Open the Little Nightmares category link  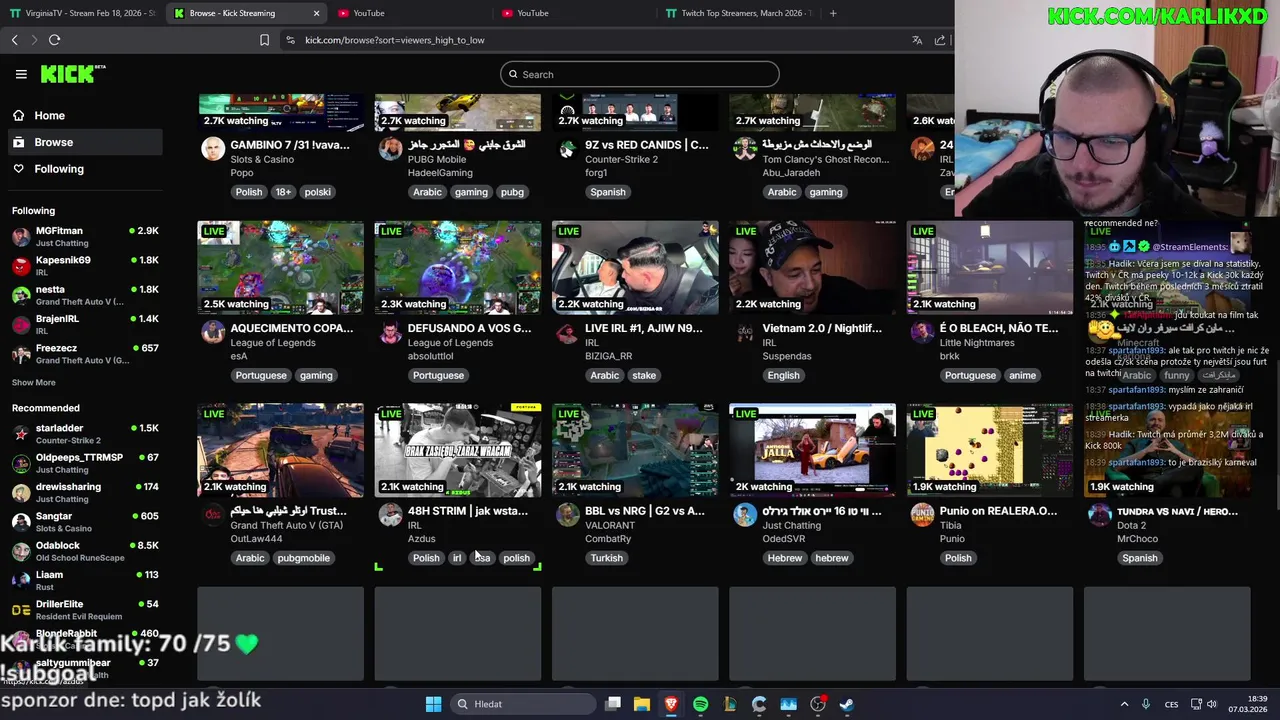[x=977, y=343]
